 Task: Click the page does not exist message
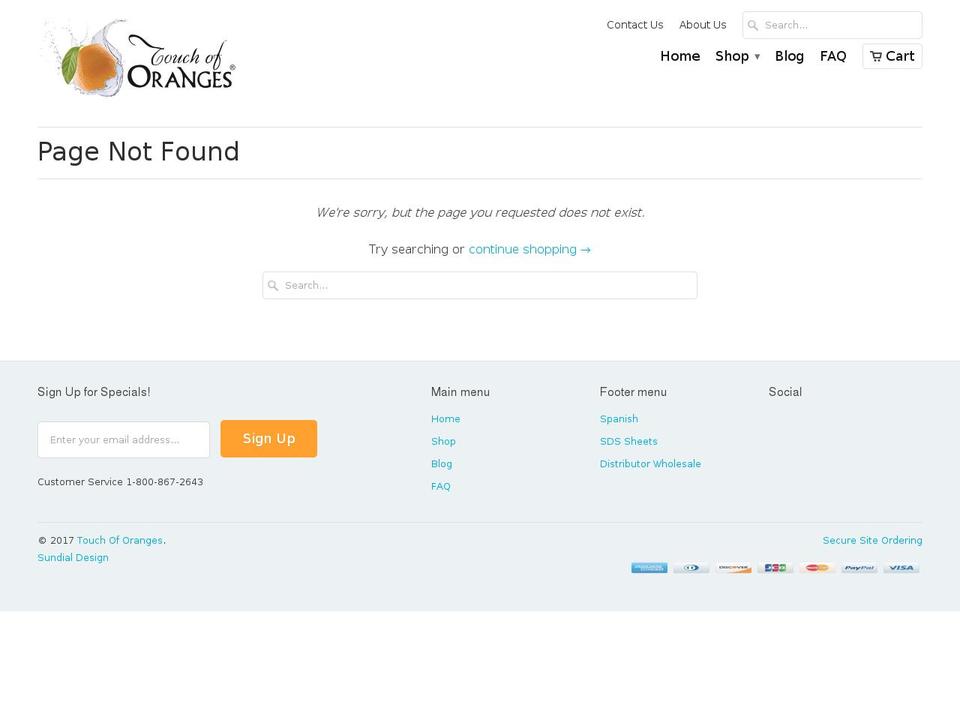(x=480, y=213)
